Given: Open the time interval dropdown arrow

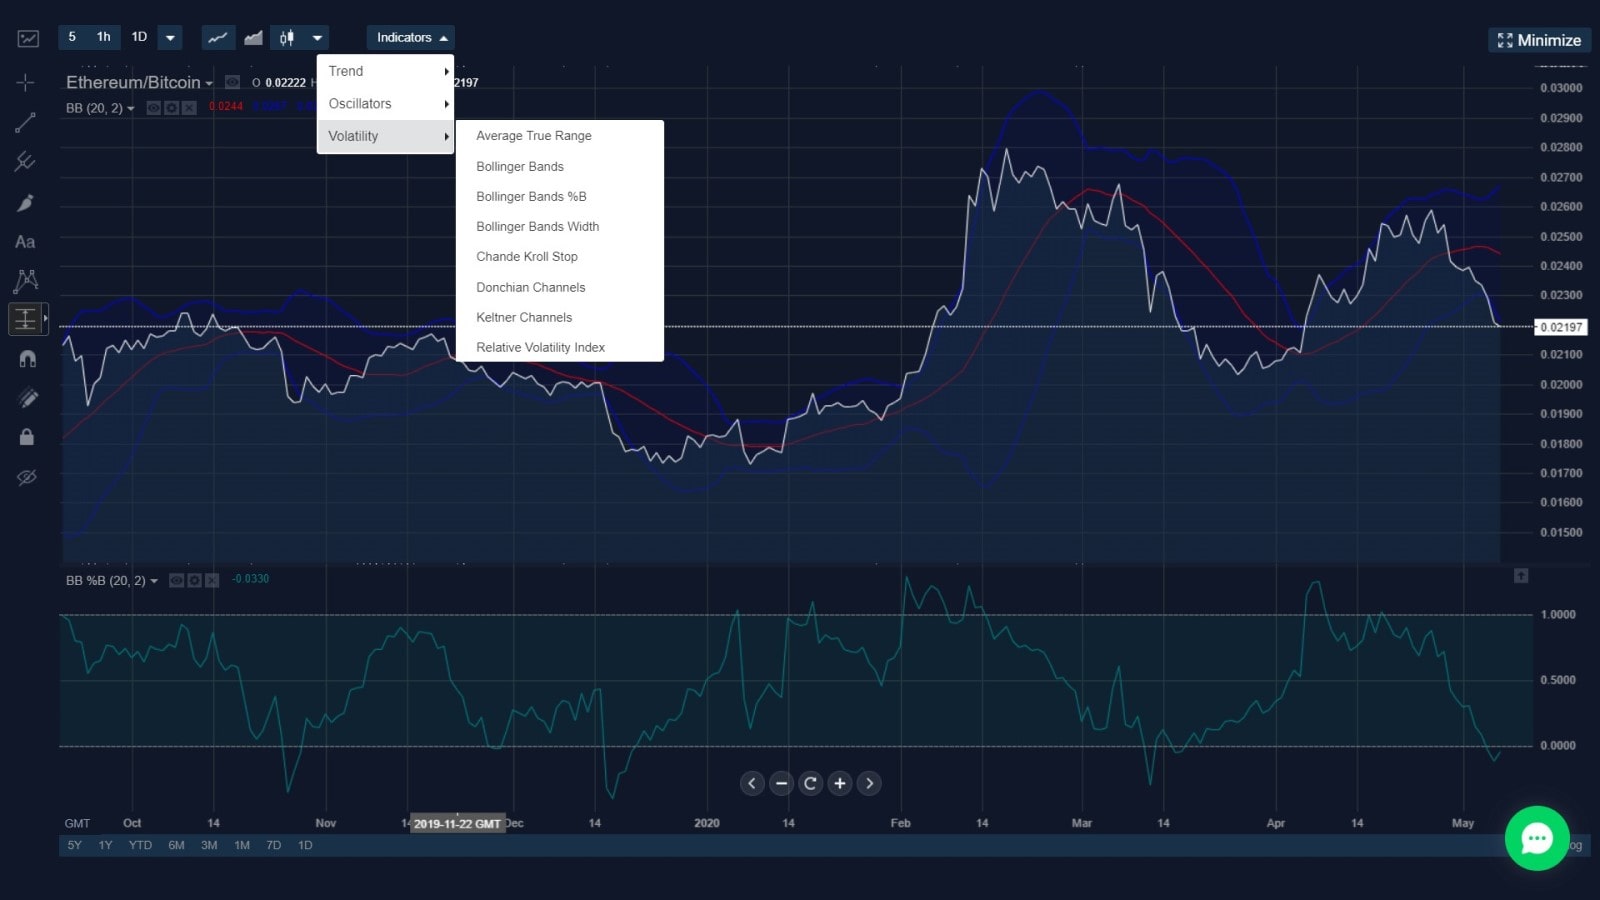Looking at the screenshot, I should coord(170,38).
